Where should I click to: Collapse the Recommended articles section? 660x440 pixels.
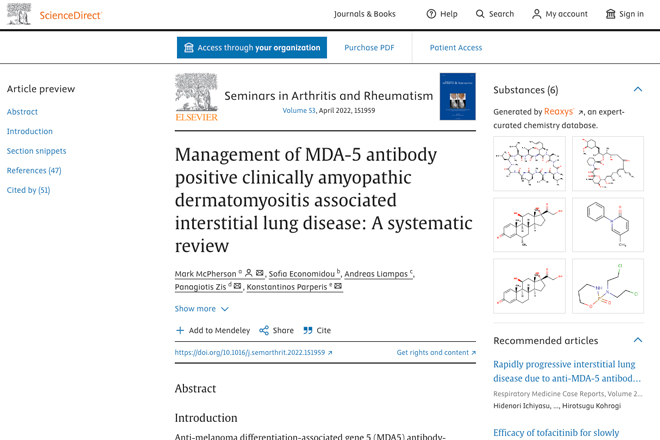coord(638,340)
